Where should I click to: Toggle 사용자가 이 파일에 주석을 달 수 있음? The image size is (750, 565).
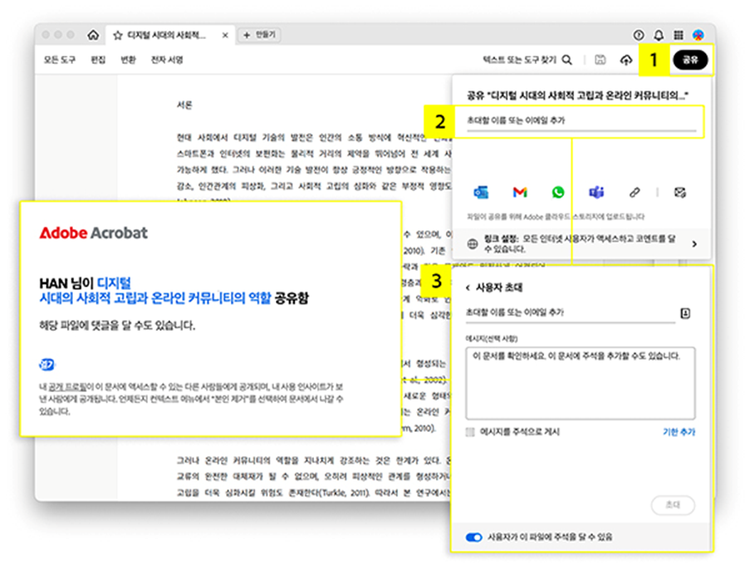tap(474, 537)
